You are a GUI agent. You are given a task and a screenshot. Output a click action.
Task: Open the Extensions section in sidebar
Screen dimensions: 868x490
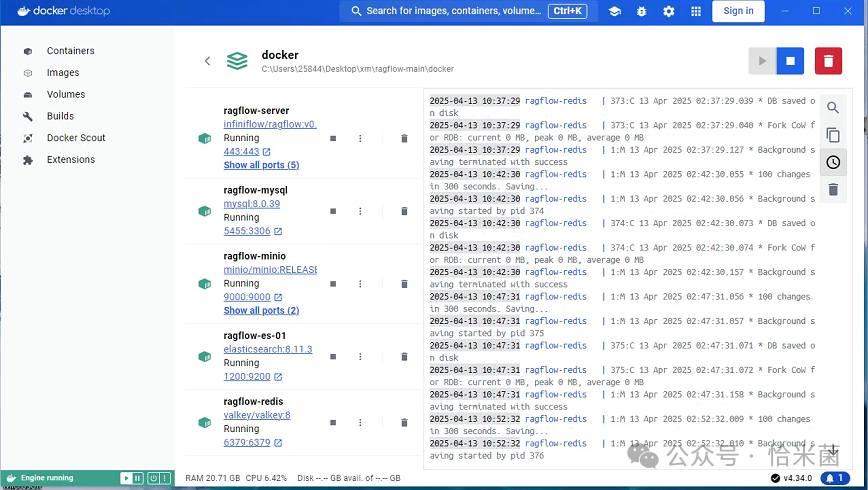70,159
